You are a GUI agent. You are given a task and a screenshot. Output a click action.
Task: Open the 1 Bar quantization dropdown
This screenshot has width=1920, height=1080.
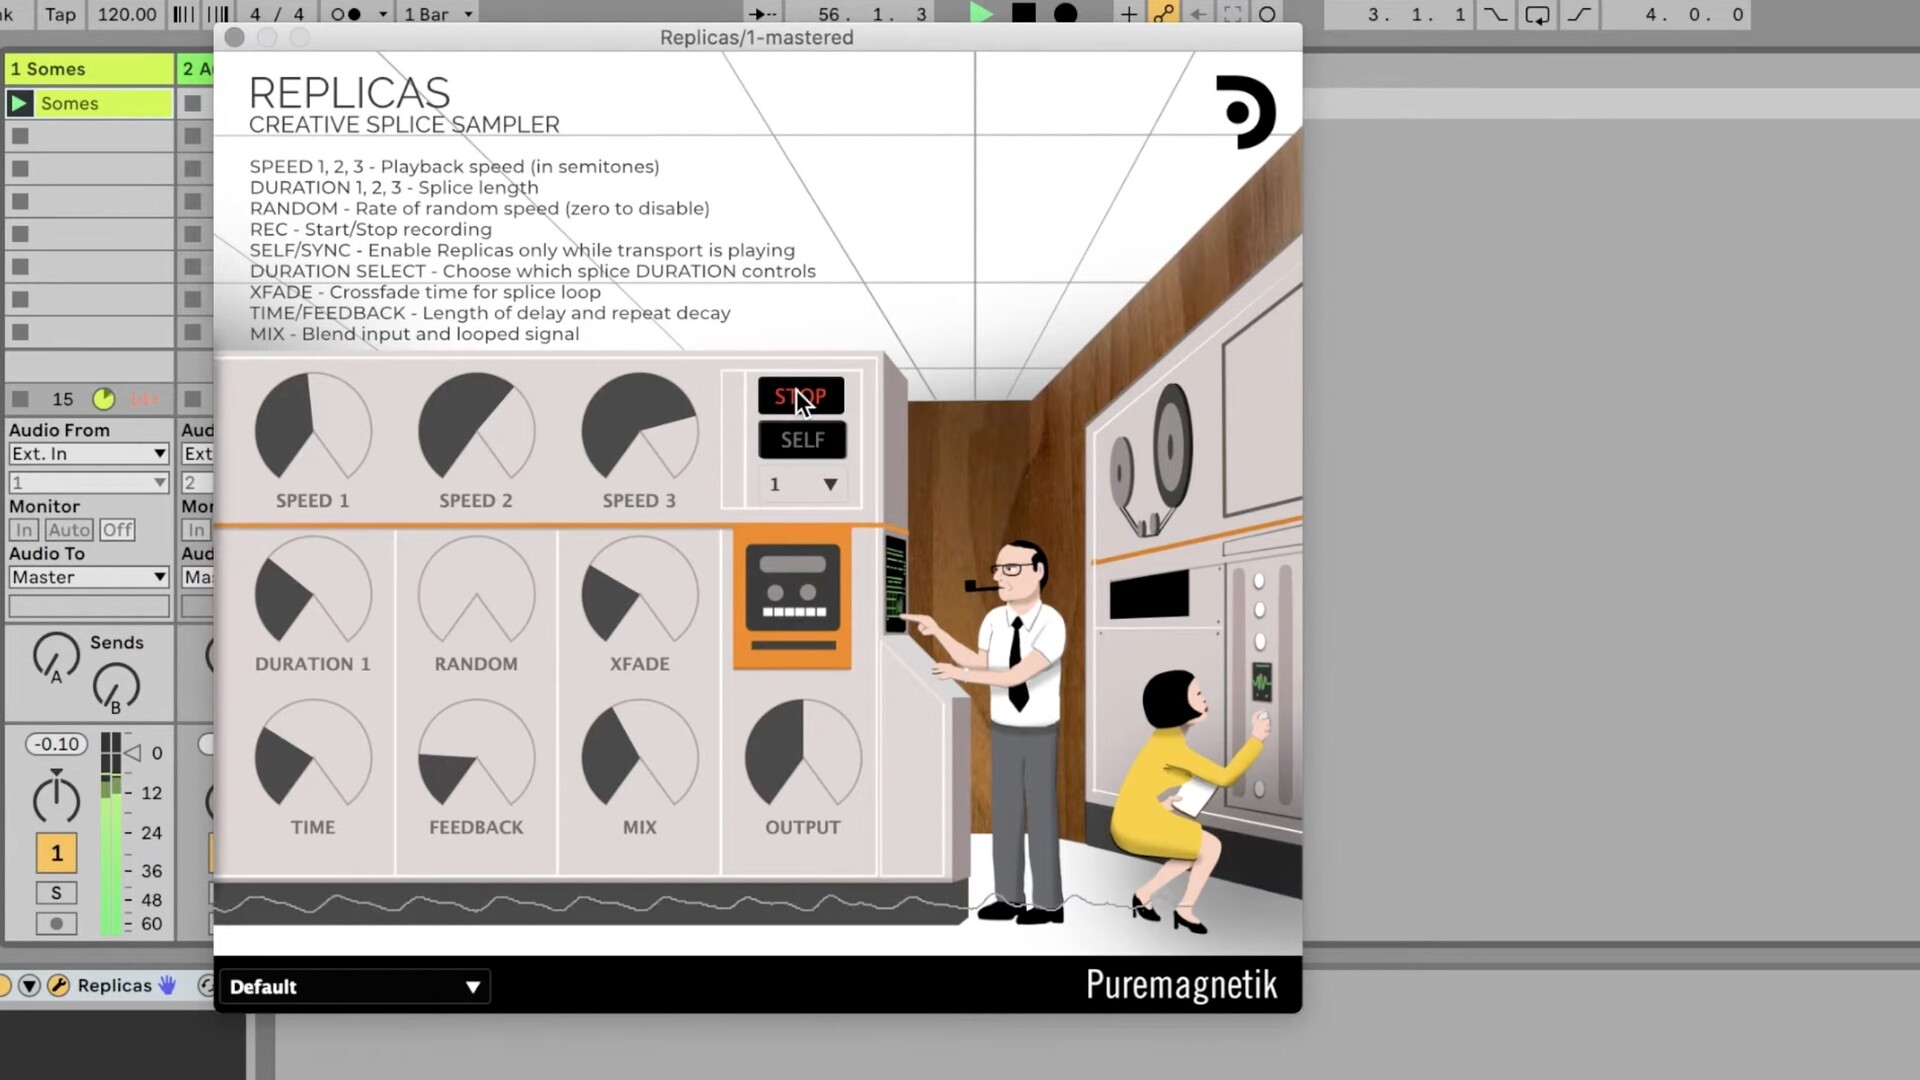[438, 14]
